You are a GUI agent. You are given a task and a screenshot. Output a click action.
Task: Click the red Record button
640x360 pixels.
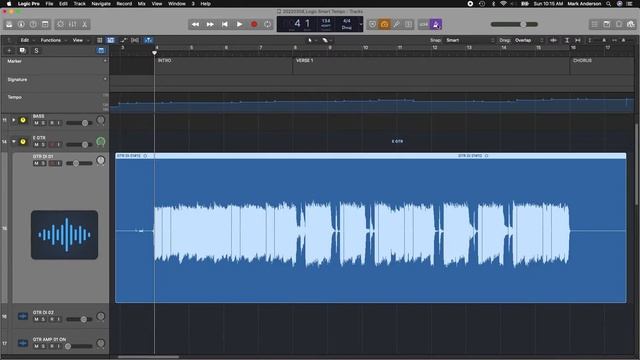click(254, 24)
